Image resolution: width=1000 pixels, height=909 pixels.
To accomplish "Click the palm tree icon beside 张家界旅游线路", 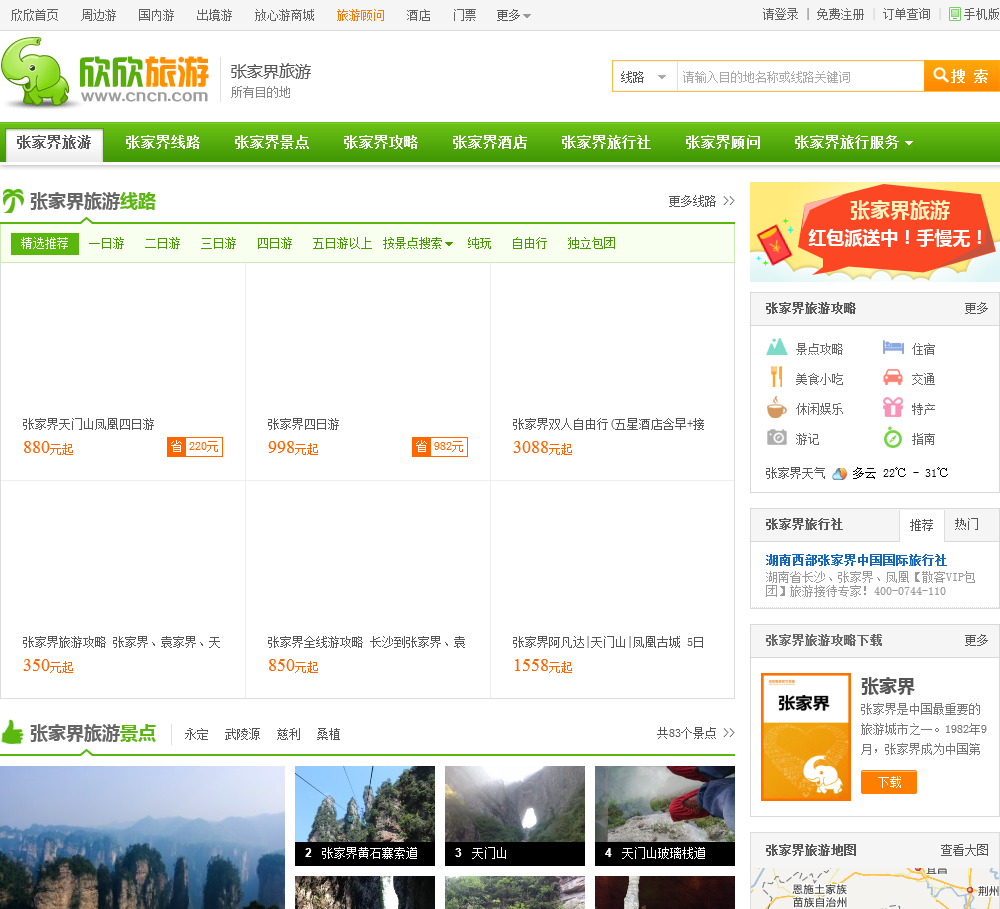I will (13, 201).
